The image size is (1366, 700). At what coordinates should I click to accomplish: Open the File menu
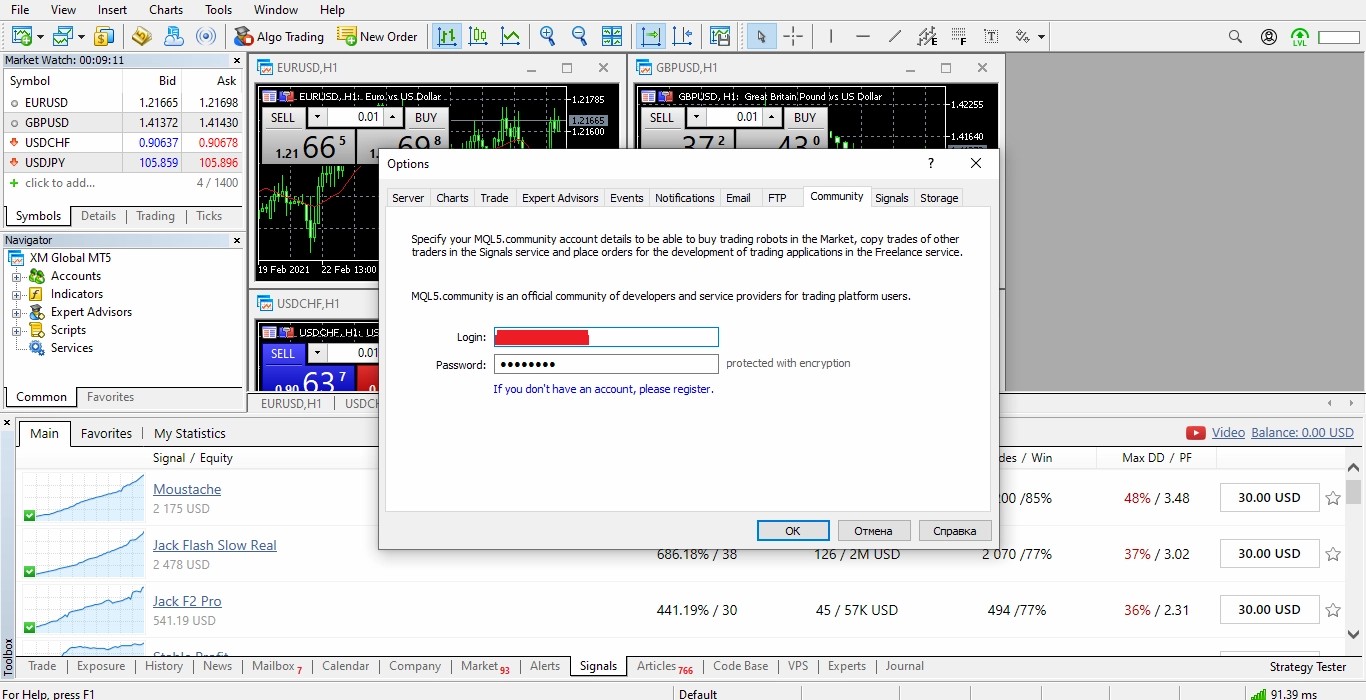click(20, 10)
